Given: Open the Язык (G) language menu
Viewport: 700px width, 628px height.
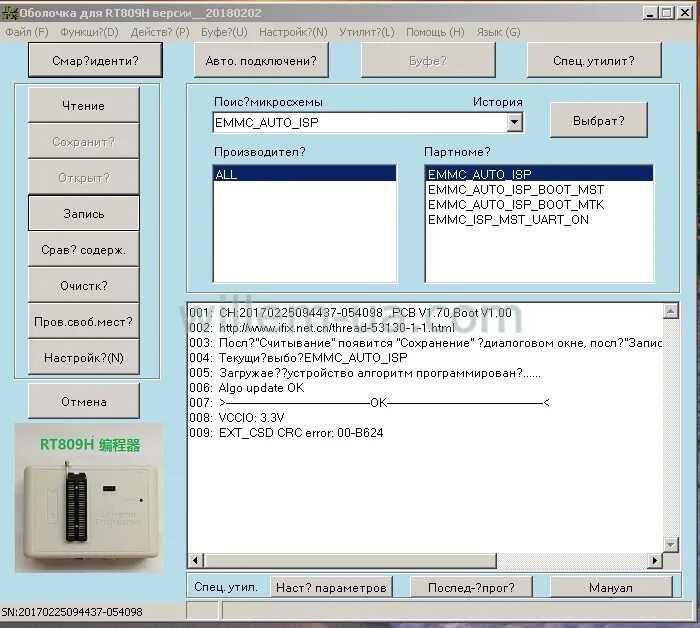Looking at the screenshot, I should pos(498,32).
